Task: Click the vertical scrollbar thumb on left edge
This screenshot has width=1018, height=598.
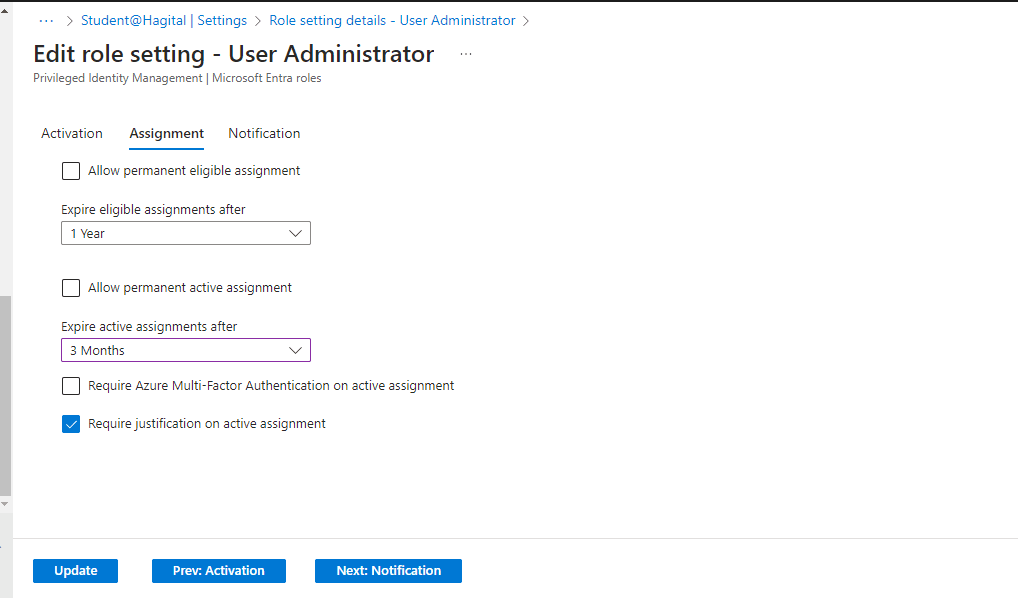Action: click(5, 395)
